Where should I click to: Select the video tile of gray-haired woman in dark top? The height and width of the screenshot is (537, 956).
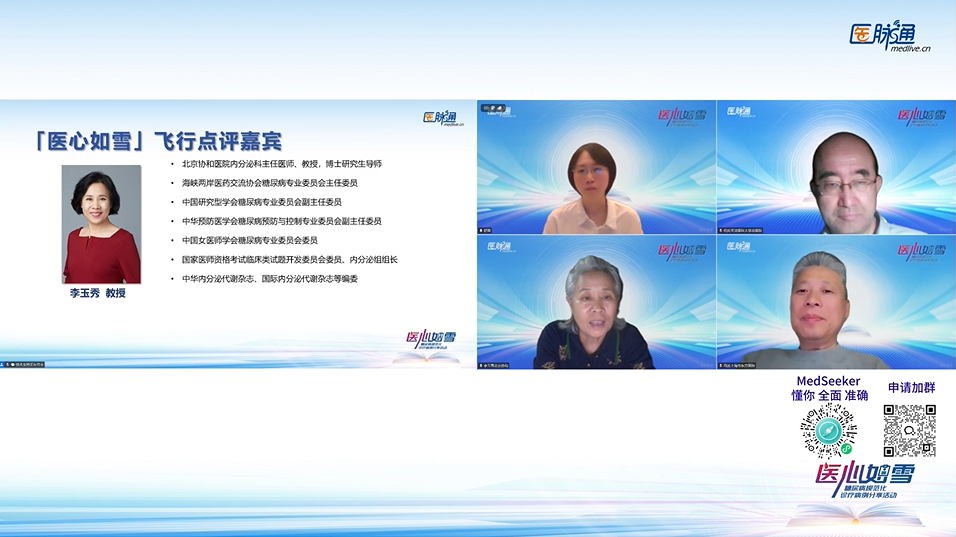pyautogui.click(x=596, y=302)
